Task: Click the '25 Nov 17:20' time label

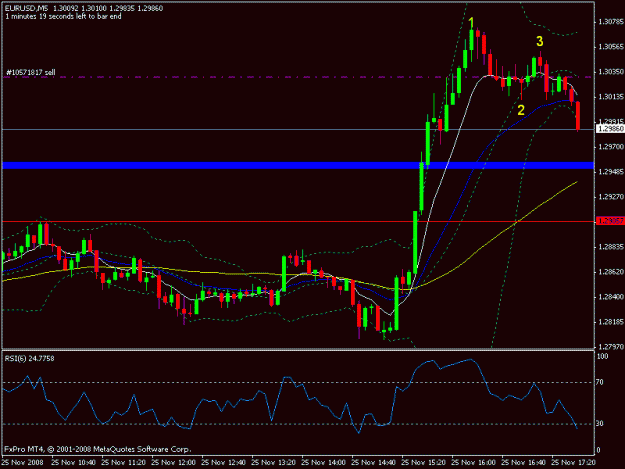Action: (x=573, y=463)
